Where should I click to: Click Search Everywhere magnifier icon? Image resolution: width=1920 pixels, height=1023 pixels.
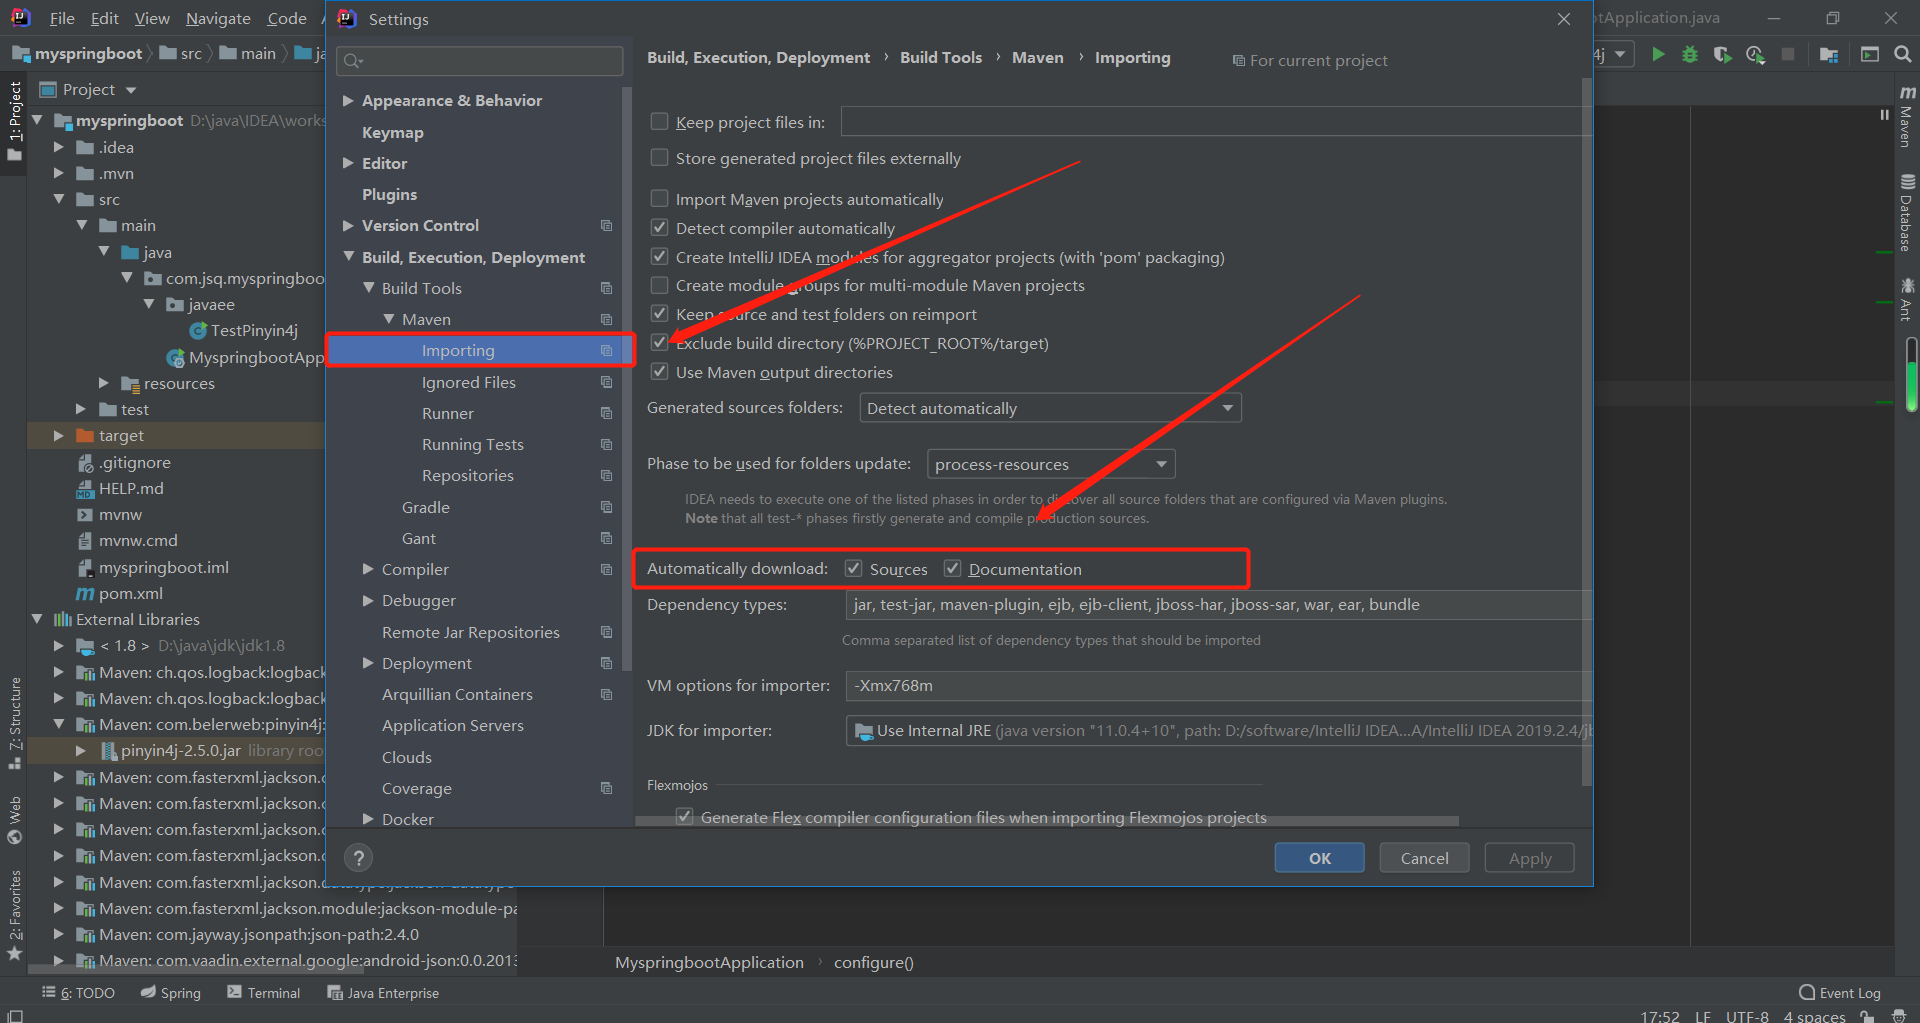1903,54
